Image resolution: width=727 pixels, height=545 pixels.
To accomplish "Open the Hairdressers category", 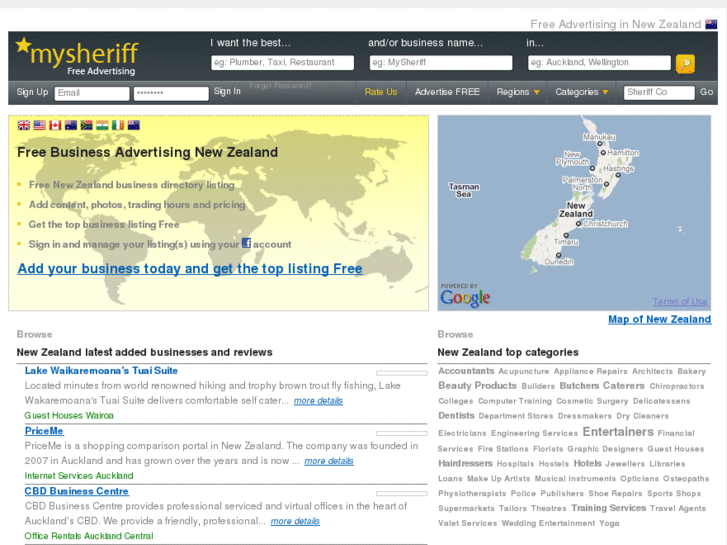I will (x=465, y=463).
